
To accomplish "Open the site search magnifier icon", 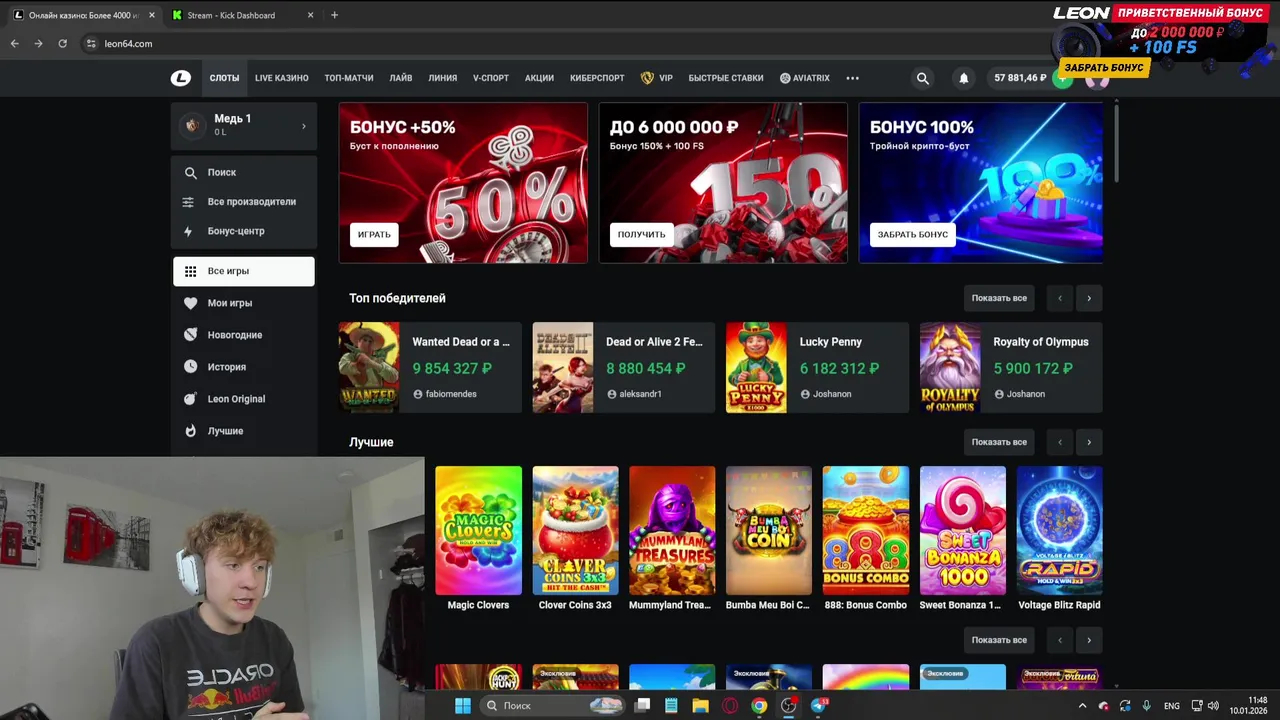I will [x=923, y=78].
